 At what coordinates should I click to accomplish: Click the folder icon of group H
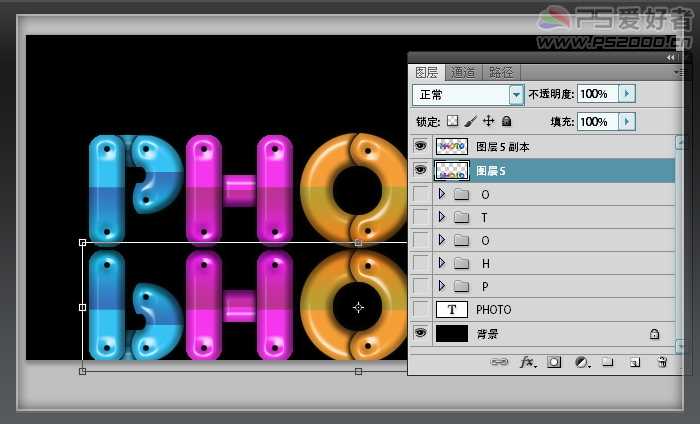coord(462,263)
